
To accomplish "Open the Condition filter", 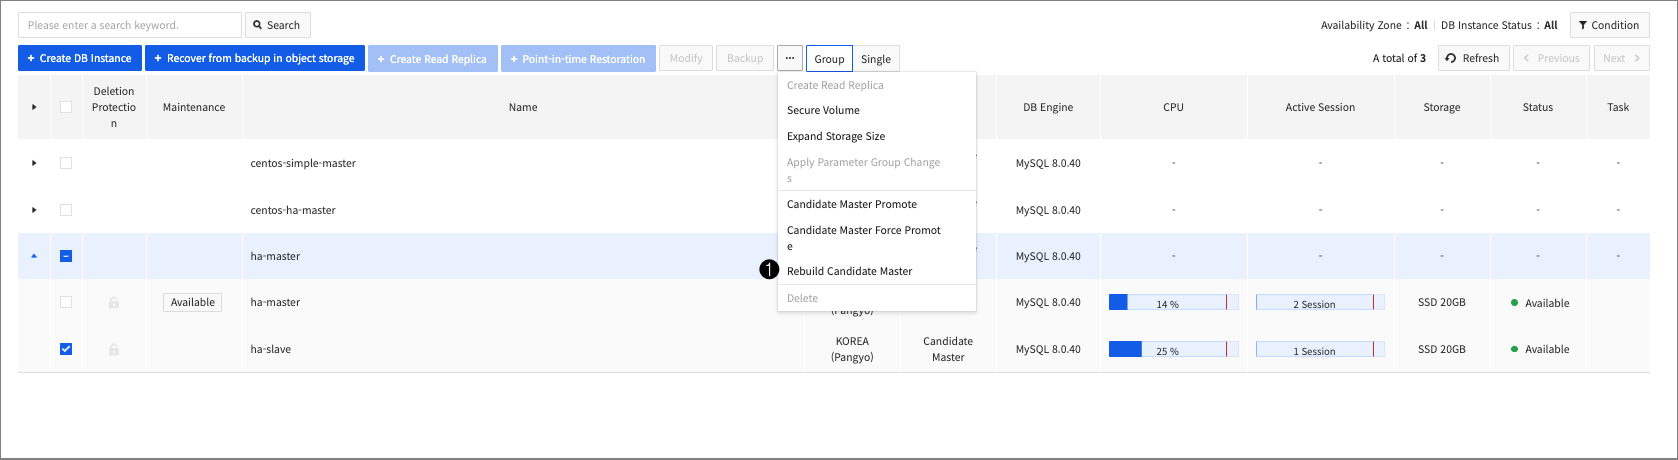I will [1609, 25].
